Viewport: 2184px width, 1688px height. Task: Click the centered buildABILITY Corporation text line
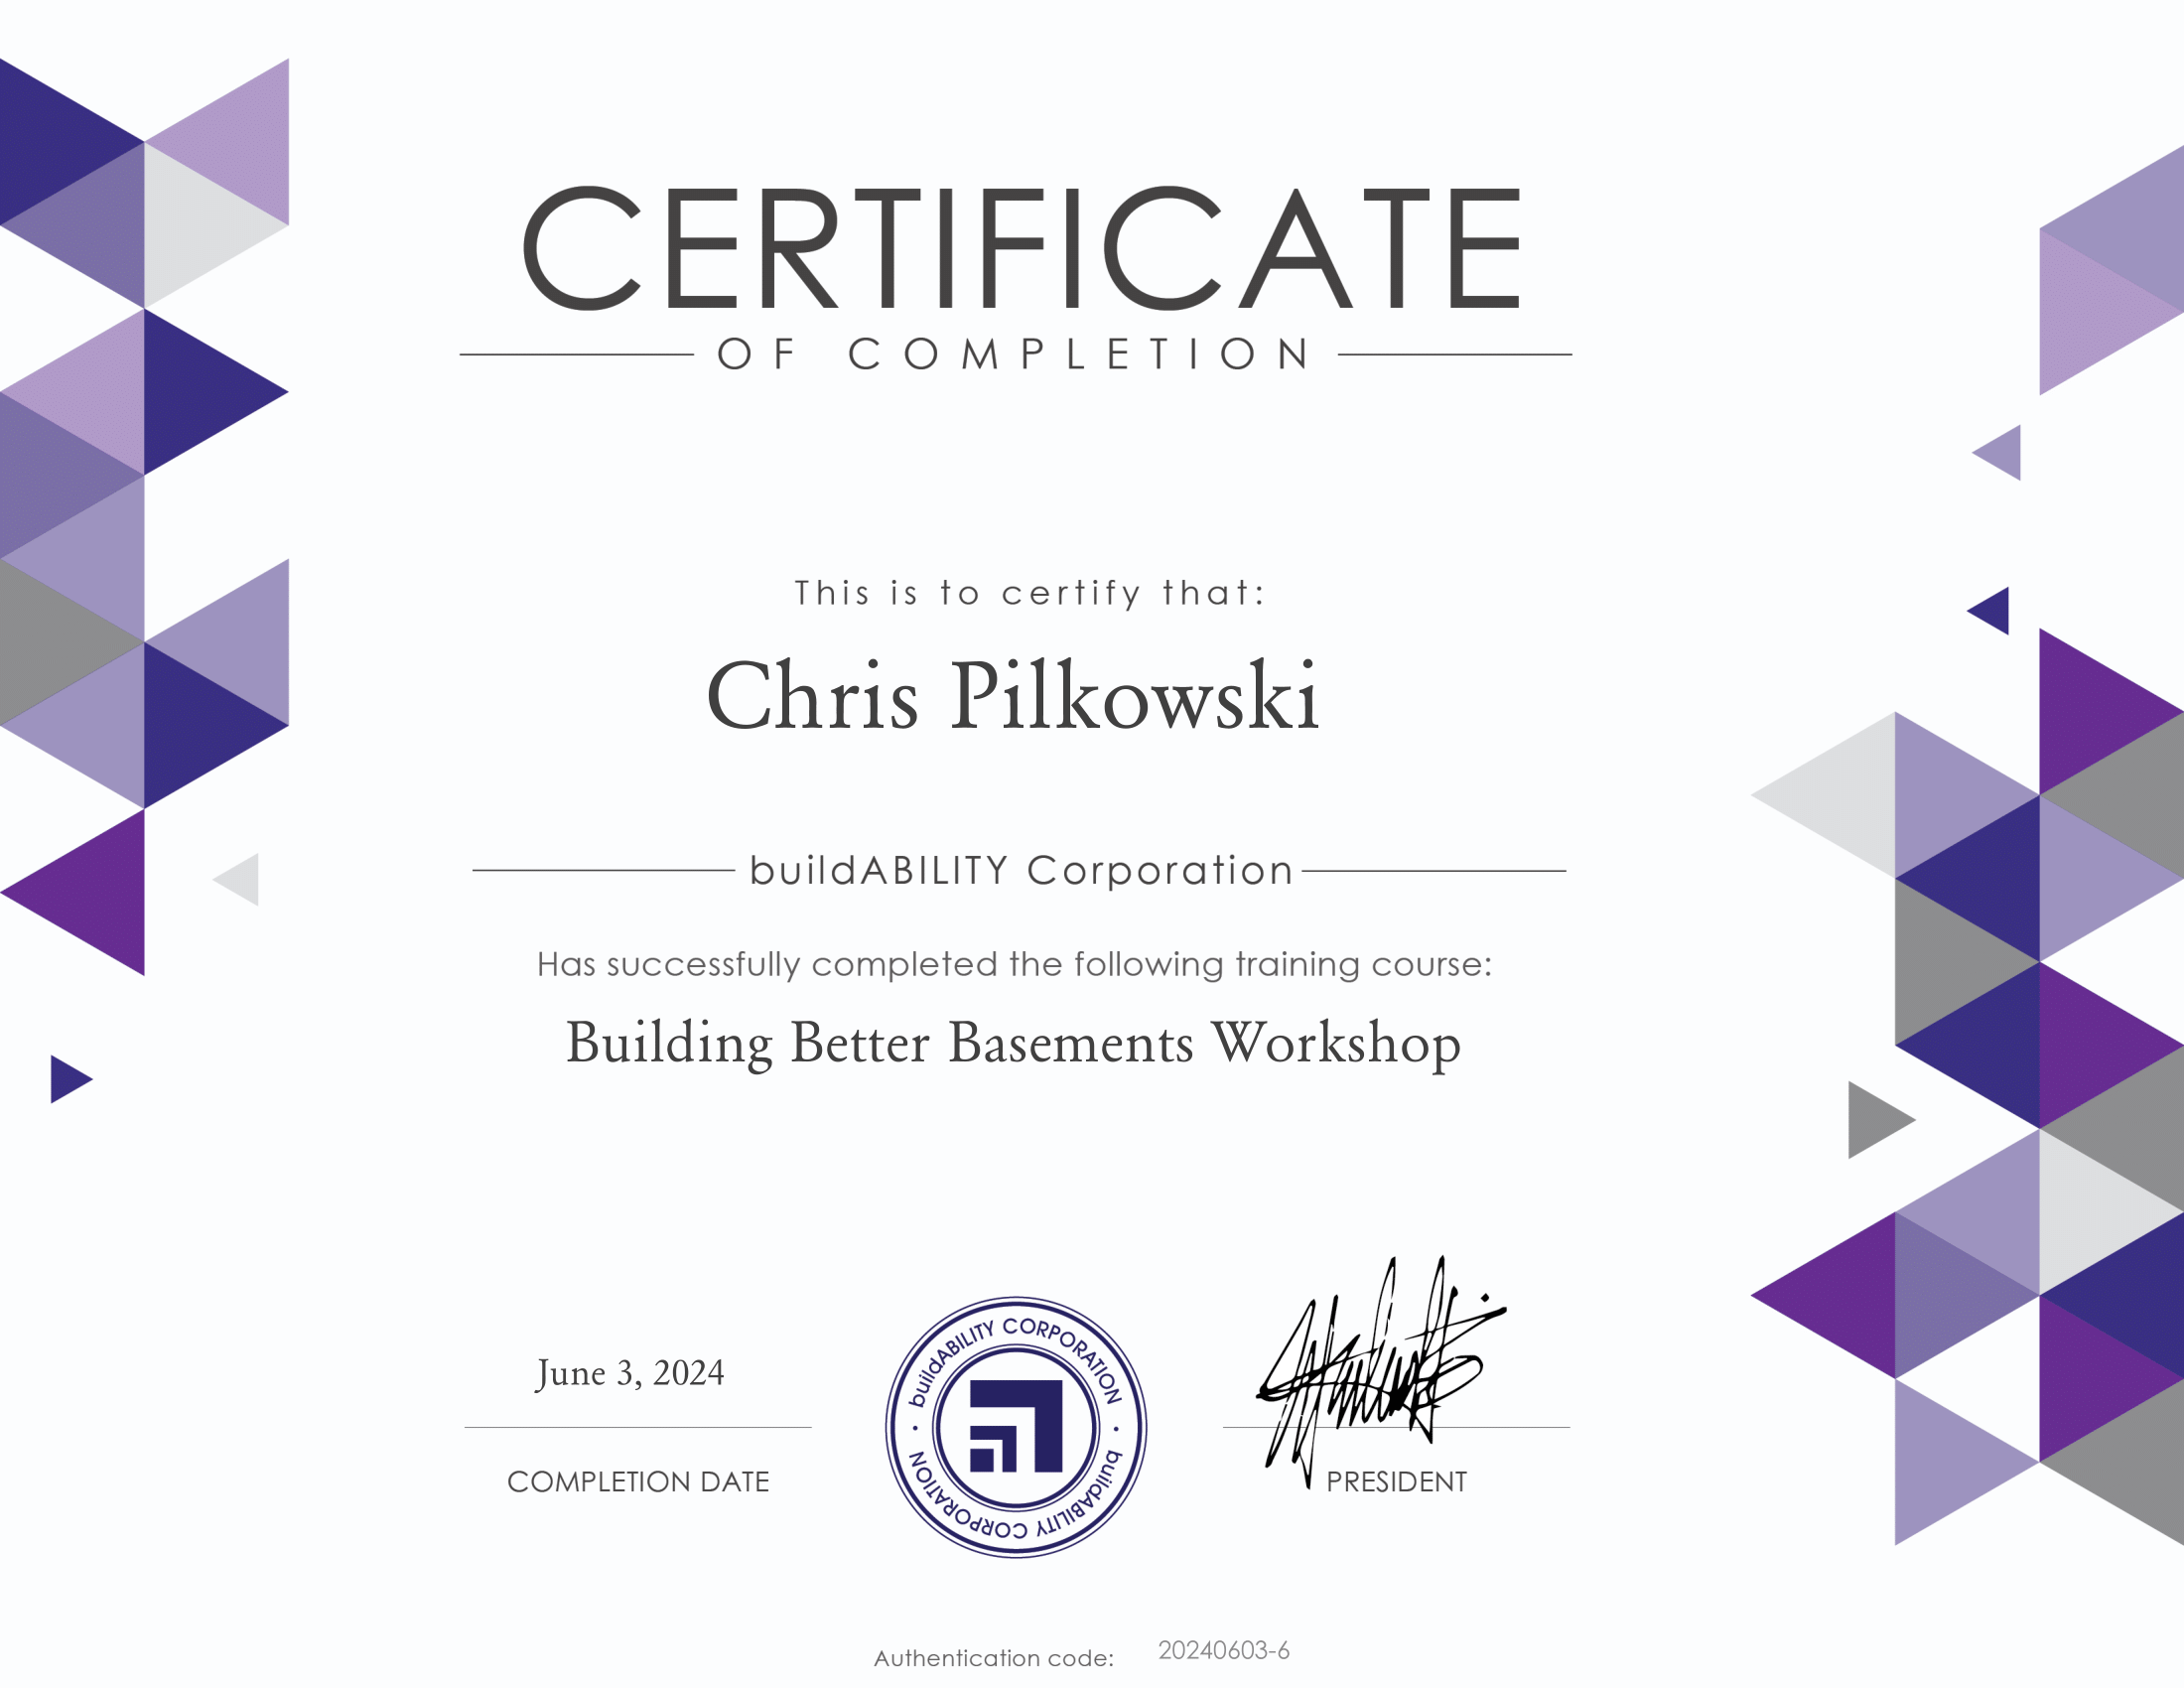coord(1021,870)
